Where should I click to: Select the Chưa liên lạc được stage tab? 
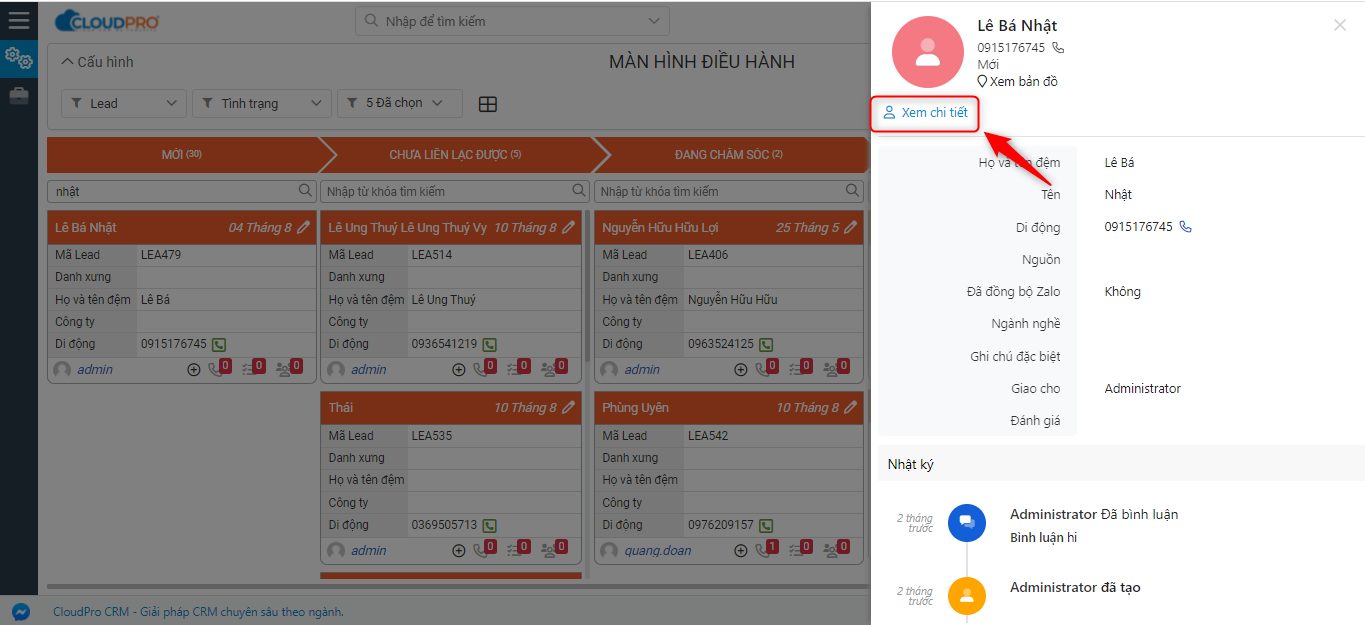click(455, 155)
